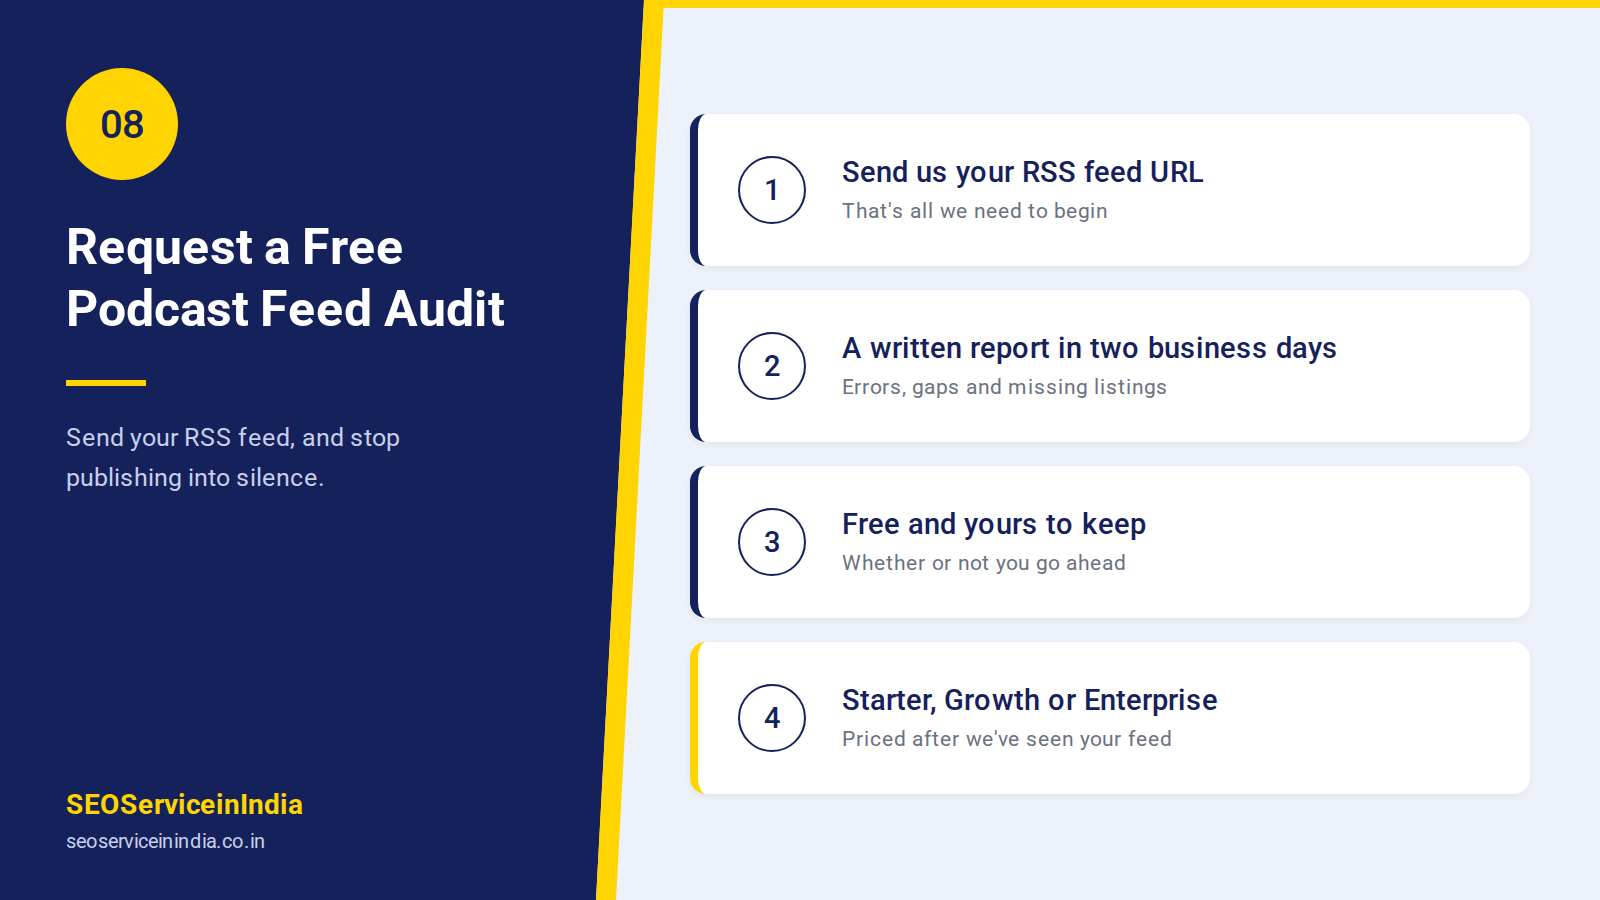Click the 'Free and yours to keep' title
The width and height of the screenshot is (1600, 900).
tap(994, 524)
